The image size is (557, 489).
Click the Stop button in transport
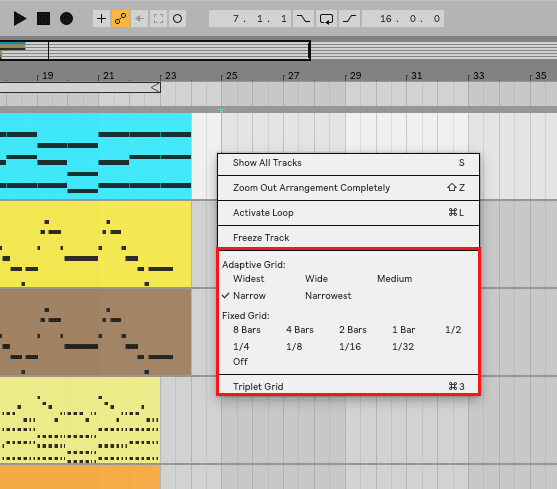coord(43,18)
